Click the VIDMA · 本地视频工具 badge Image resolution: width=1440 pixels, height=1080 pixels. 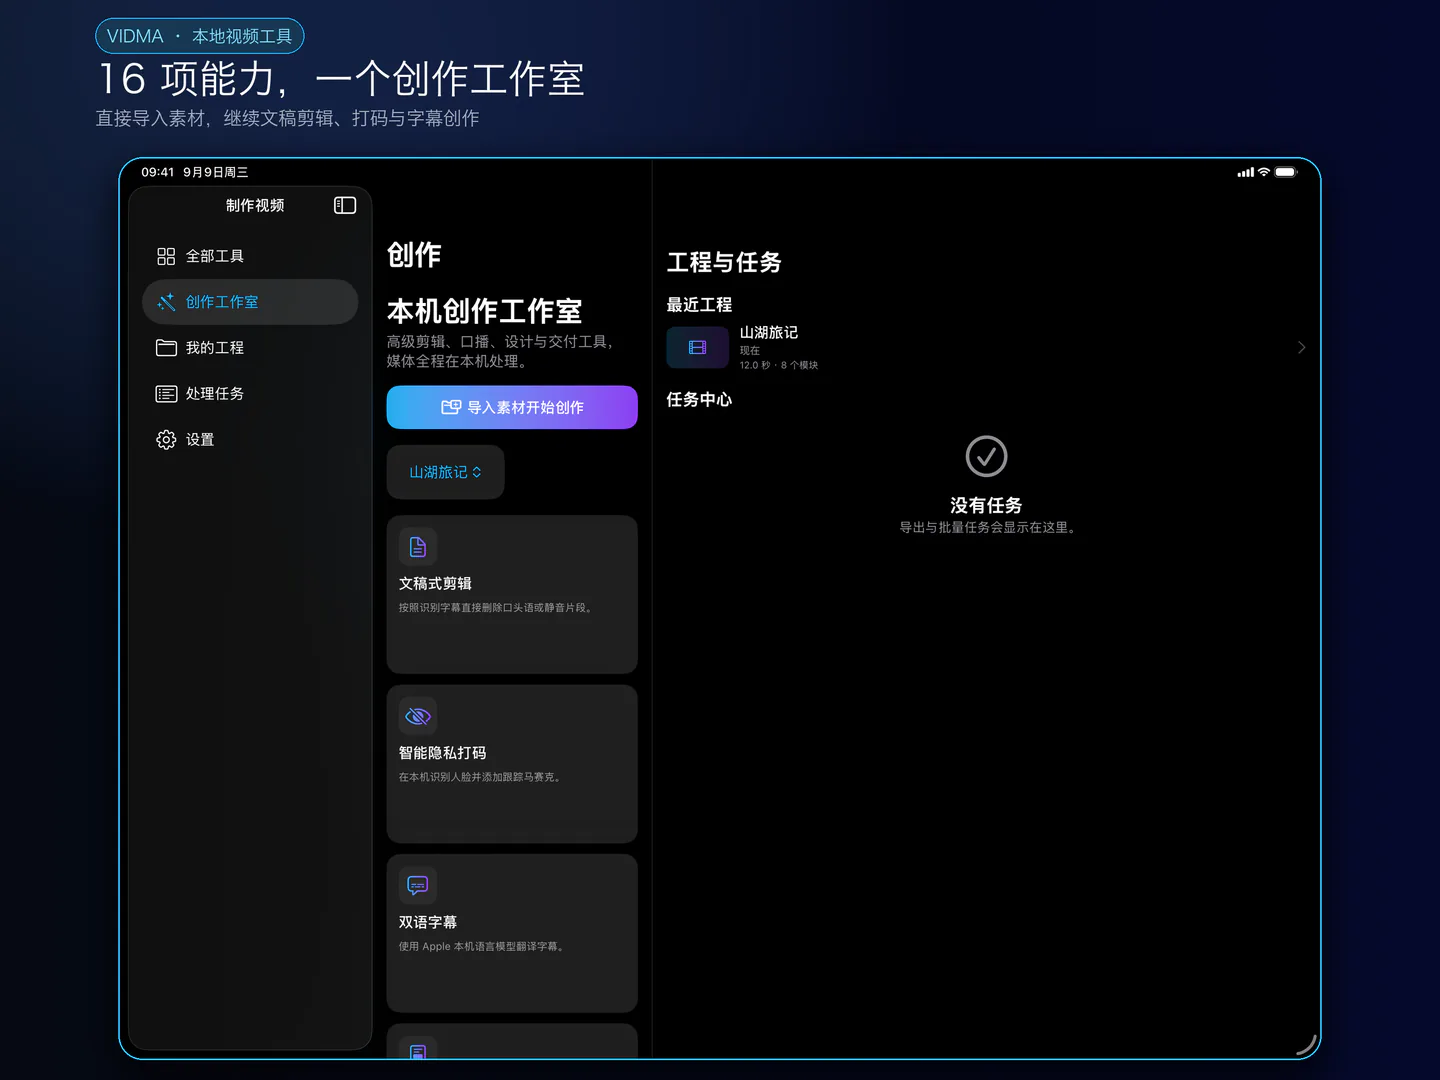point(200,36)
